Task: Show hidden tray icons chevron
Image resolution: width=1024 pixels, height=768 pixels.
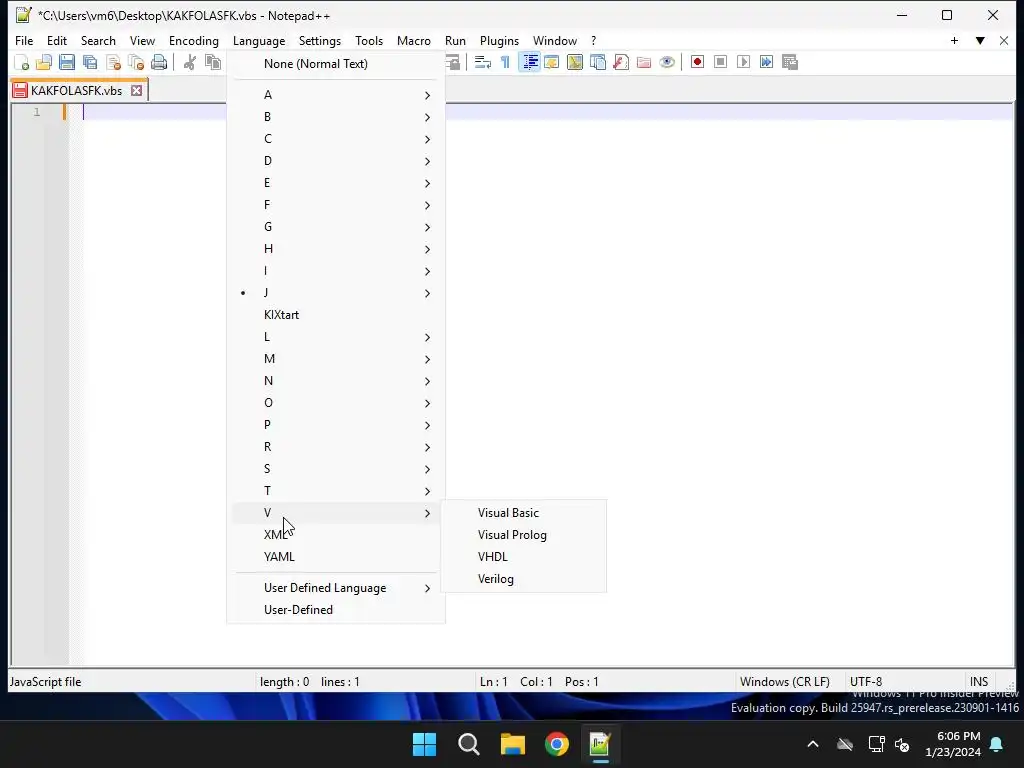Action: point(813,744)
